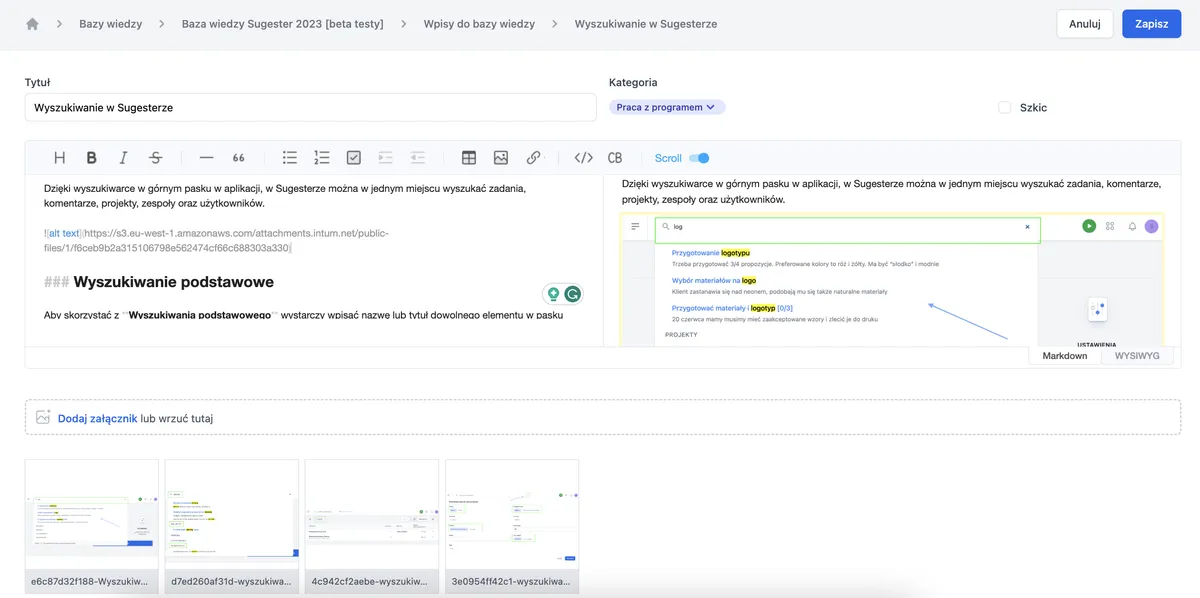Viewport: 1200px width, 598px height.
Task: Switch to the Markdown editor tab
Action: (x=1065, y=356)
